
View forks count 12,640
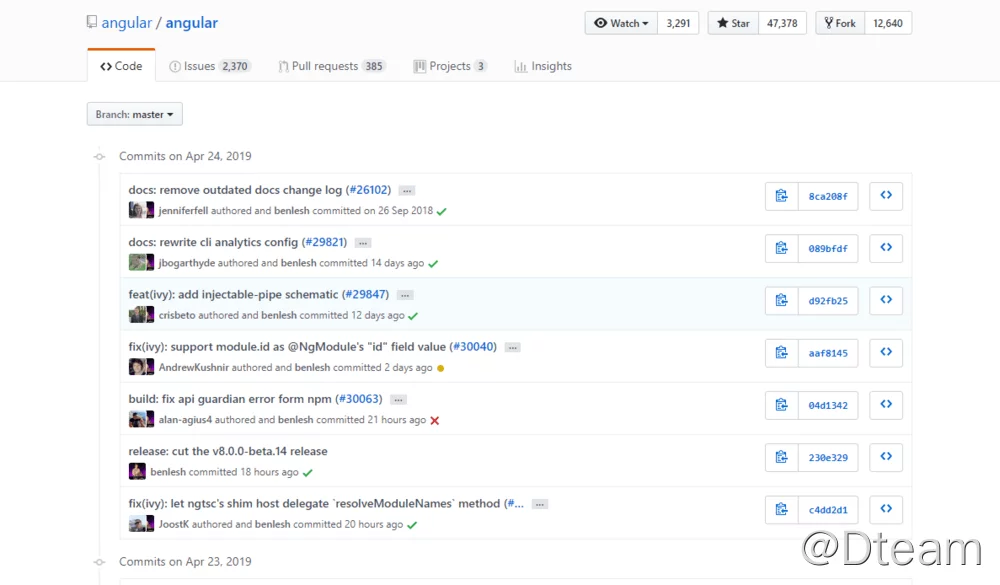click(888, 23)
